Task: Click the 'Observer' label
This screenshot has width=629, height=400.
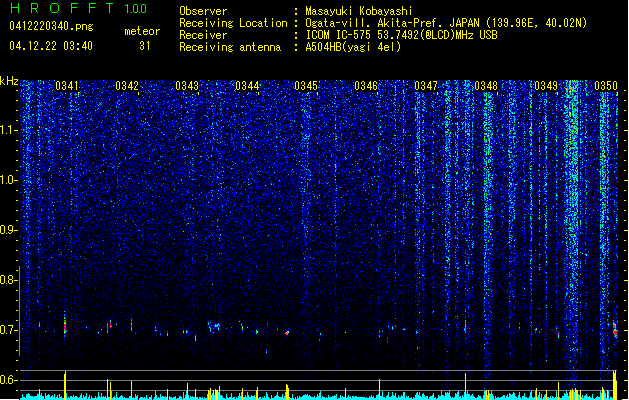Action: coord(203,11)
